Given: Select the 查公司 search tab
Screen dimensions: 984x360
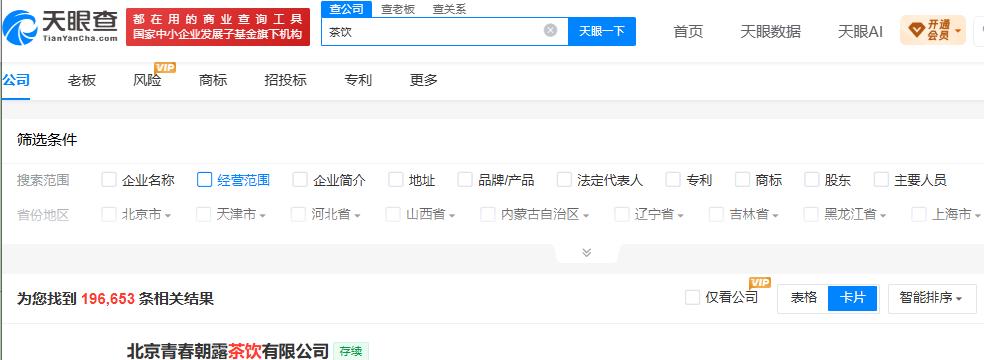Looking at the screenshot, I should point(346,9).
